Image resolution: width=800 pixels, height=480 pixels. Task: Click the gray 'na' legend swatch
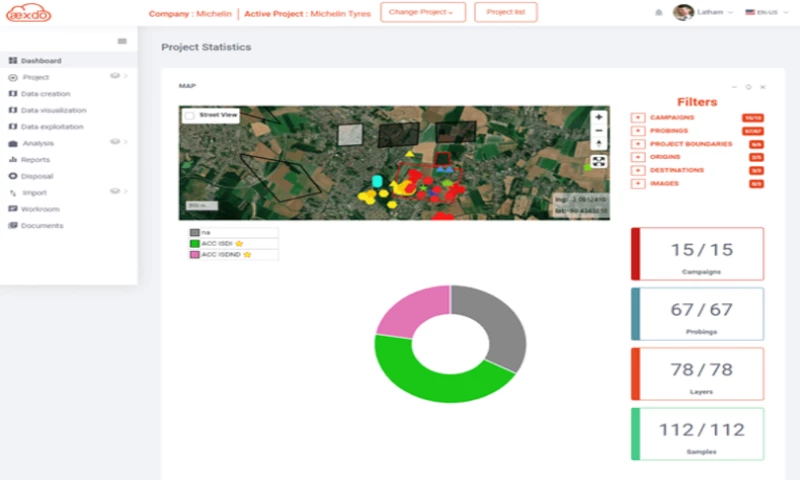pos(194,233)
